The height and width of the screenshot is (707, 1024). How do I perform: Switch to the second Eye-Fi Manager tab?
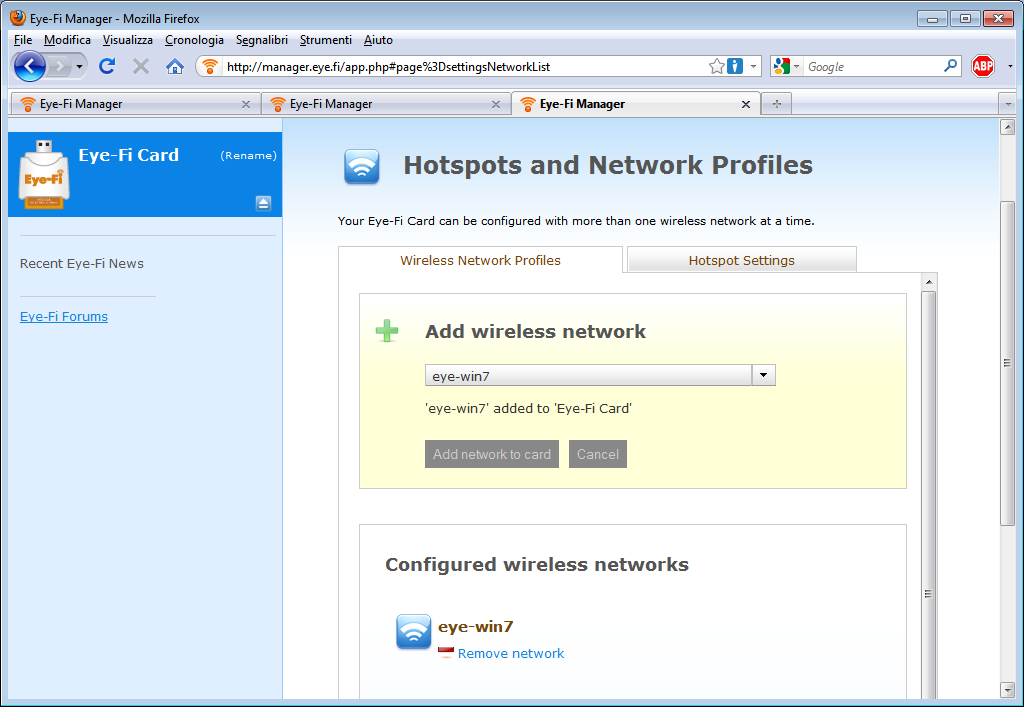[x=385, y=104]
